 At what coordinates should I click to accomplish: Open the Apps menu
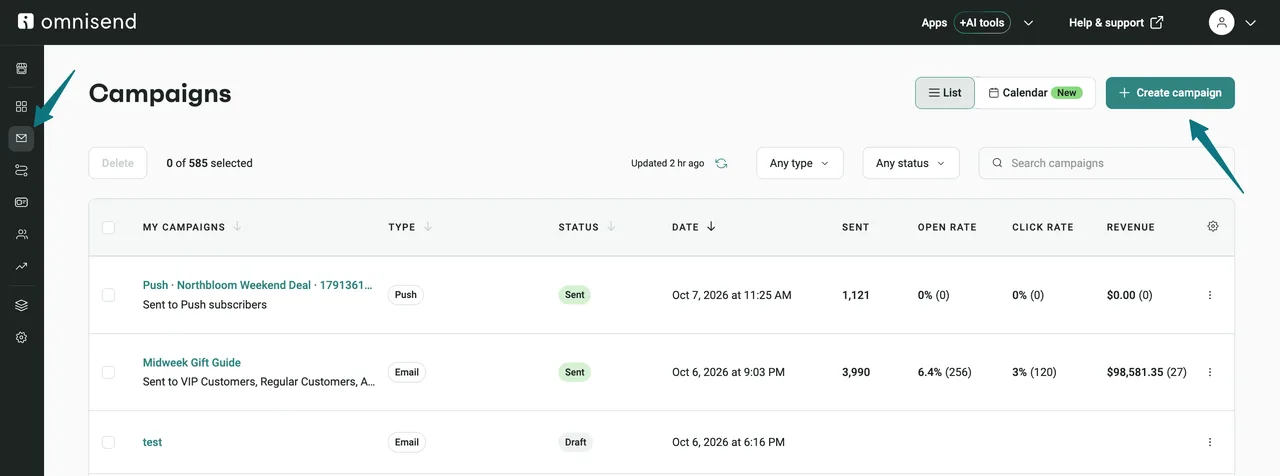pyautogui.click(x=934, y=23)
